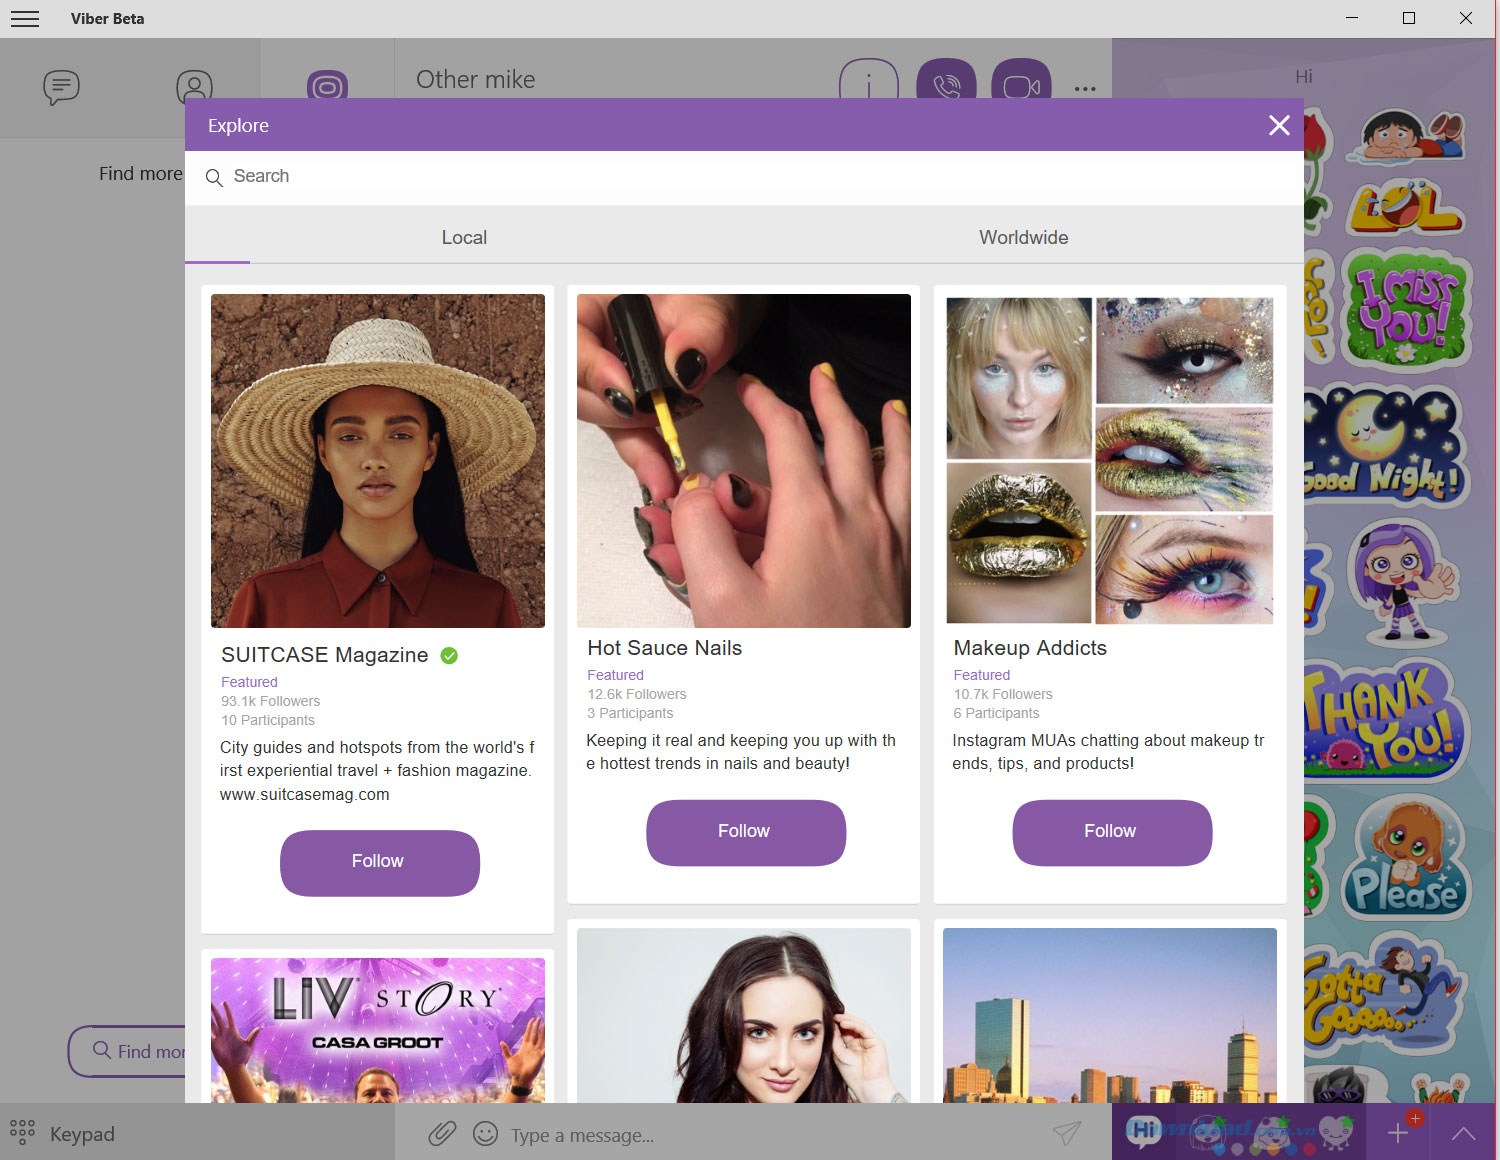Open the city skyline card image
The width and height of the screenshot is (1500, 1160).
1110,1015
